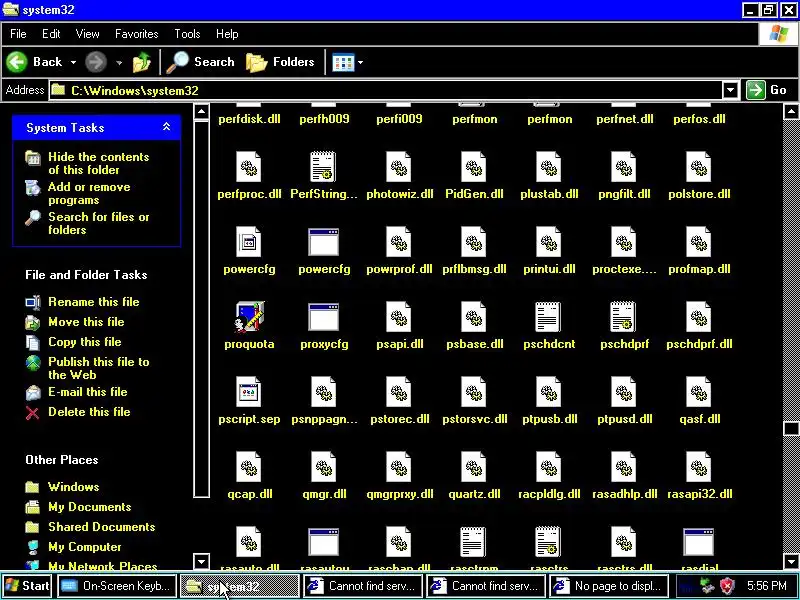Click the qcap.dll file name
The image size is (800, 600).
pyautogui.click(x=249, y=494)
